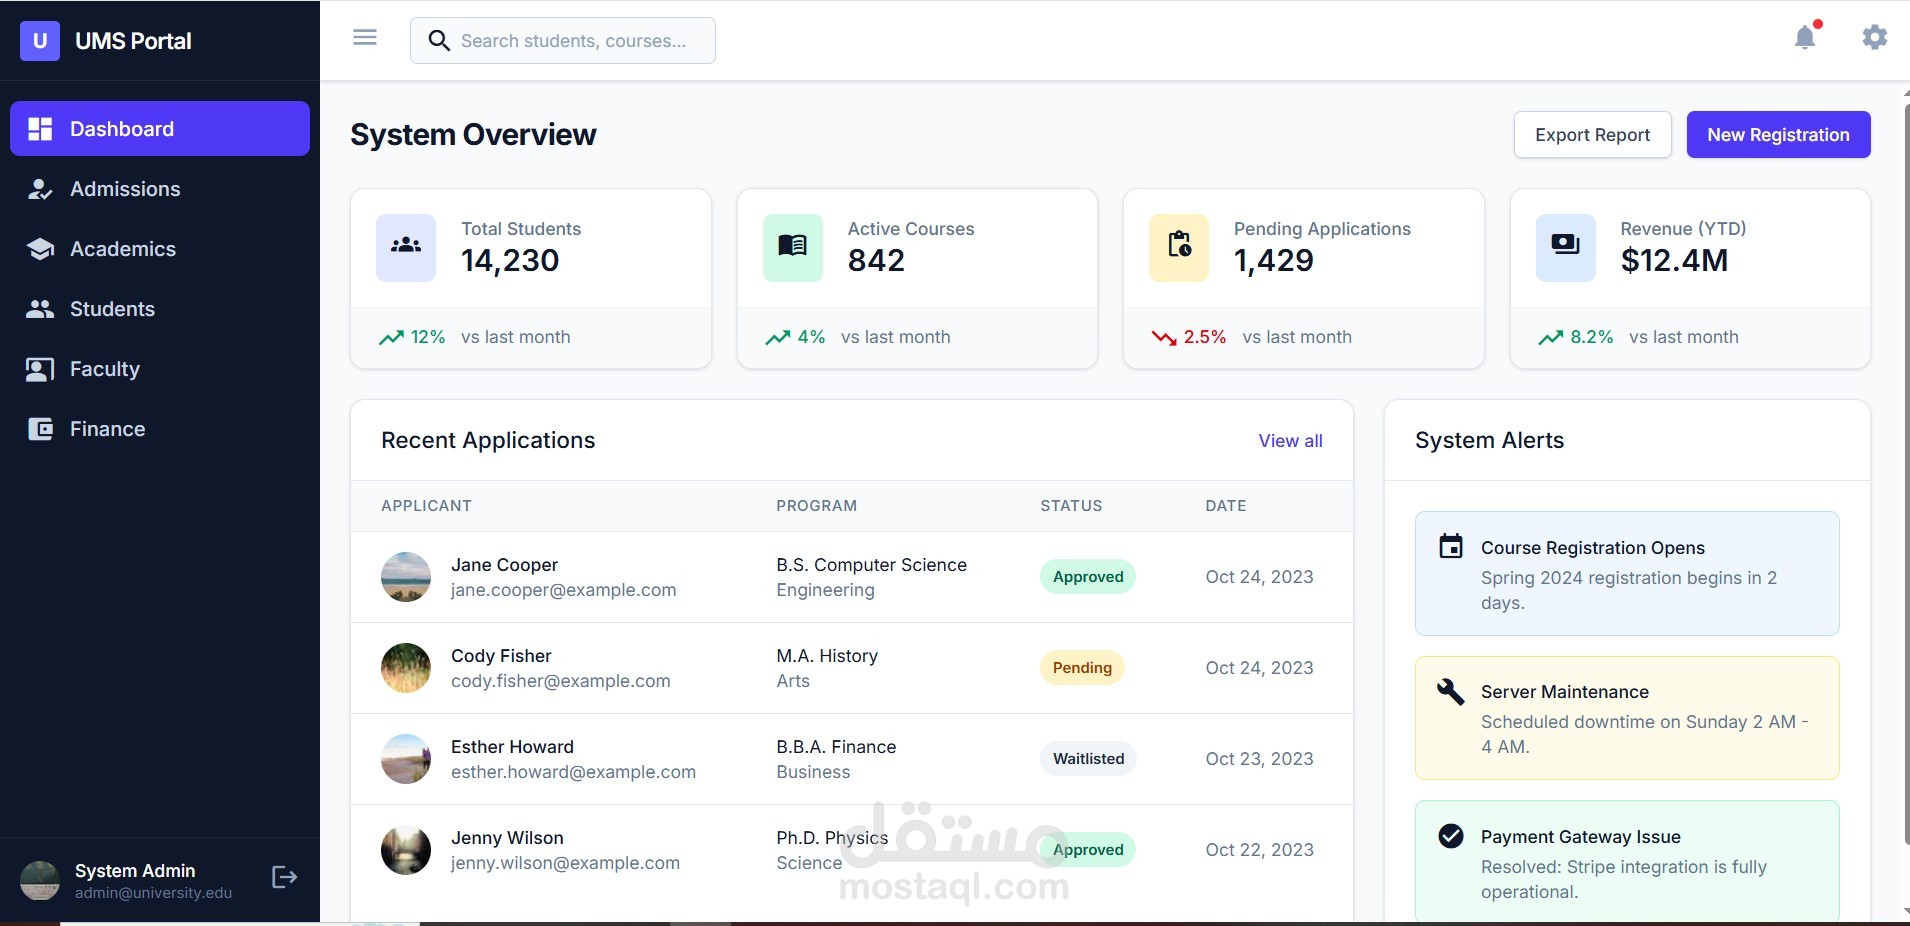The height and width of the screenshot is (926, 1910).
Task: Click Jane Cooper's Approved status badge
Action: pyautogui.click(x=1088, y=577)
